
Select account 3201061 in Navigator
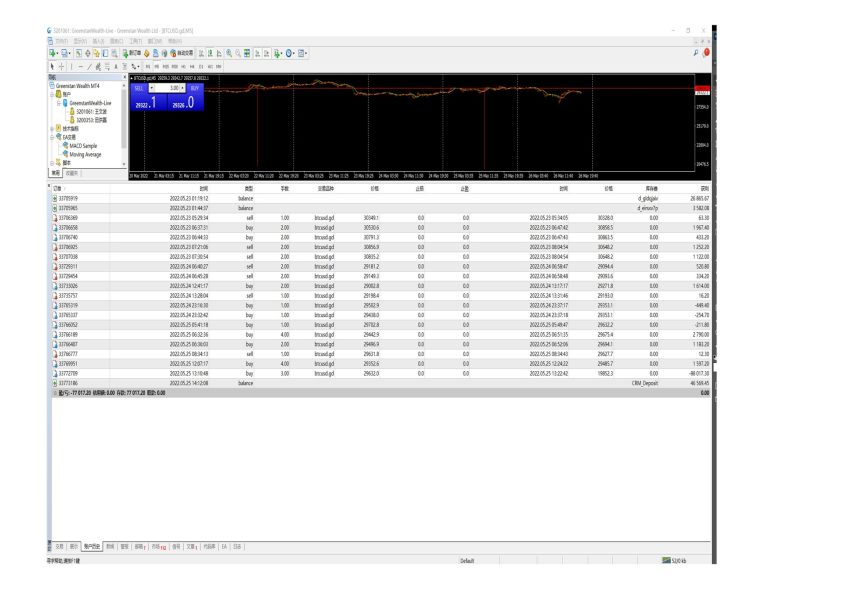point(88,111)
